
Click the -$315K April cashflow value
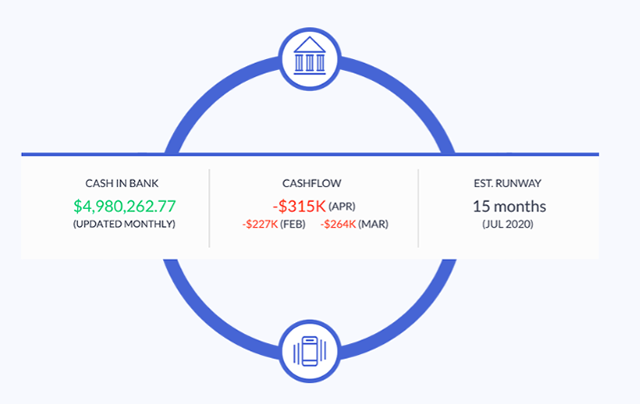coord(296,205)
